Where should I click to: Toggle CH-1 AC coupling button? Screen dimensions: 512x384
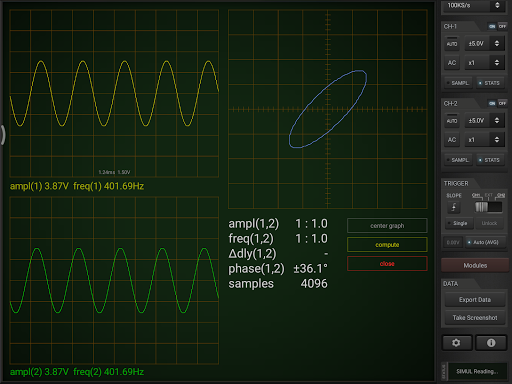[x=452, y=63]
